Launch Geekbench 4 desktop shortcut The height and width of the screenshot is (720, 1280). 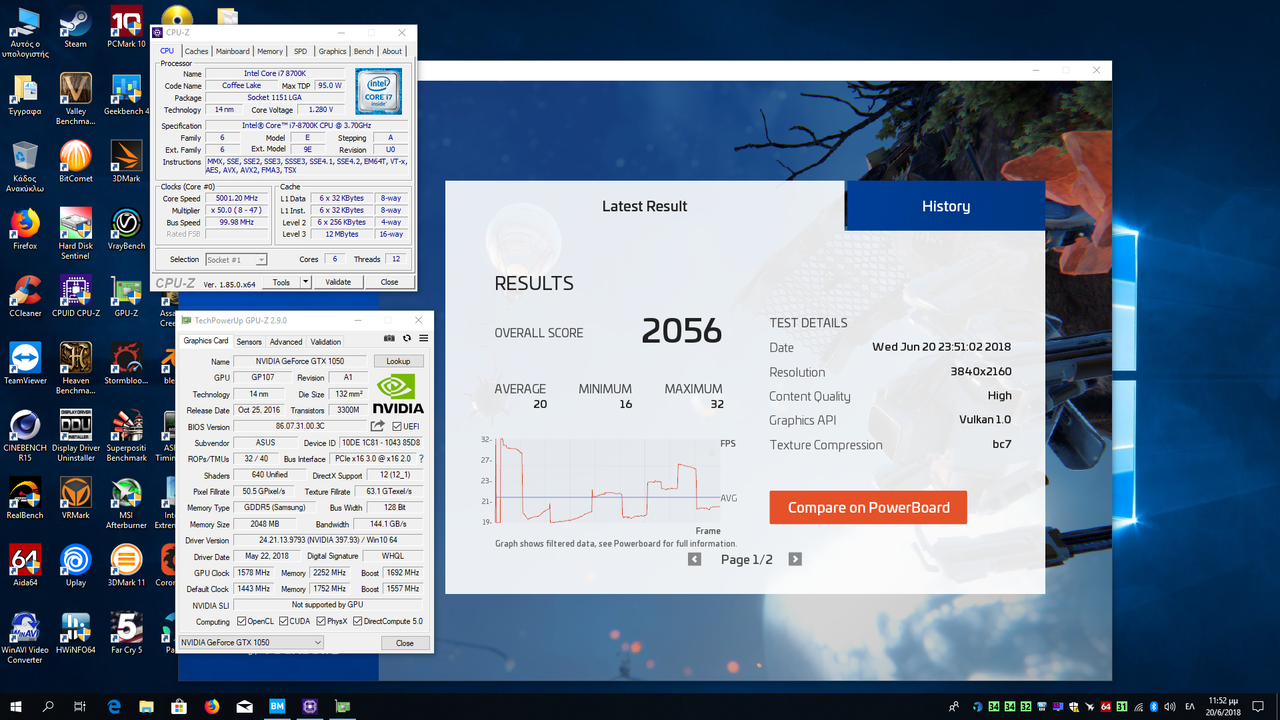[126, 93]
